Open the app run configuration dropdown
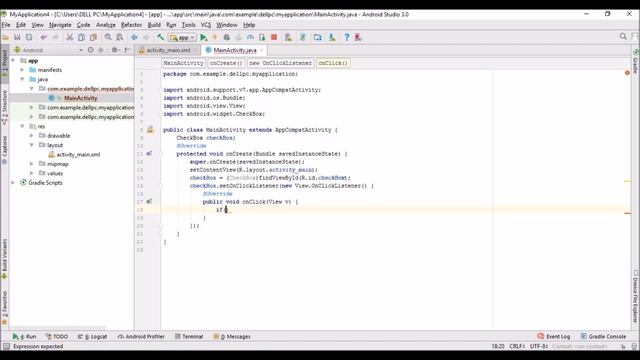The image size is (640, 360). pyautogui.click(x=183, y=38)
